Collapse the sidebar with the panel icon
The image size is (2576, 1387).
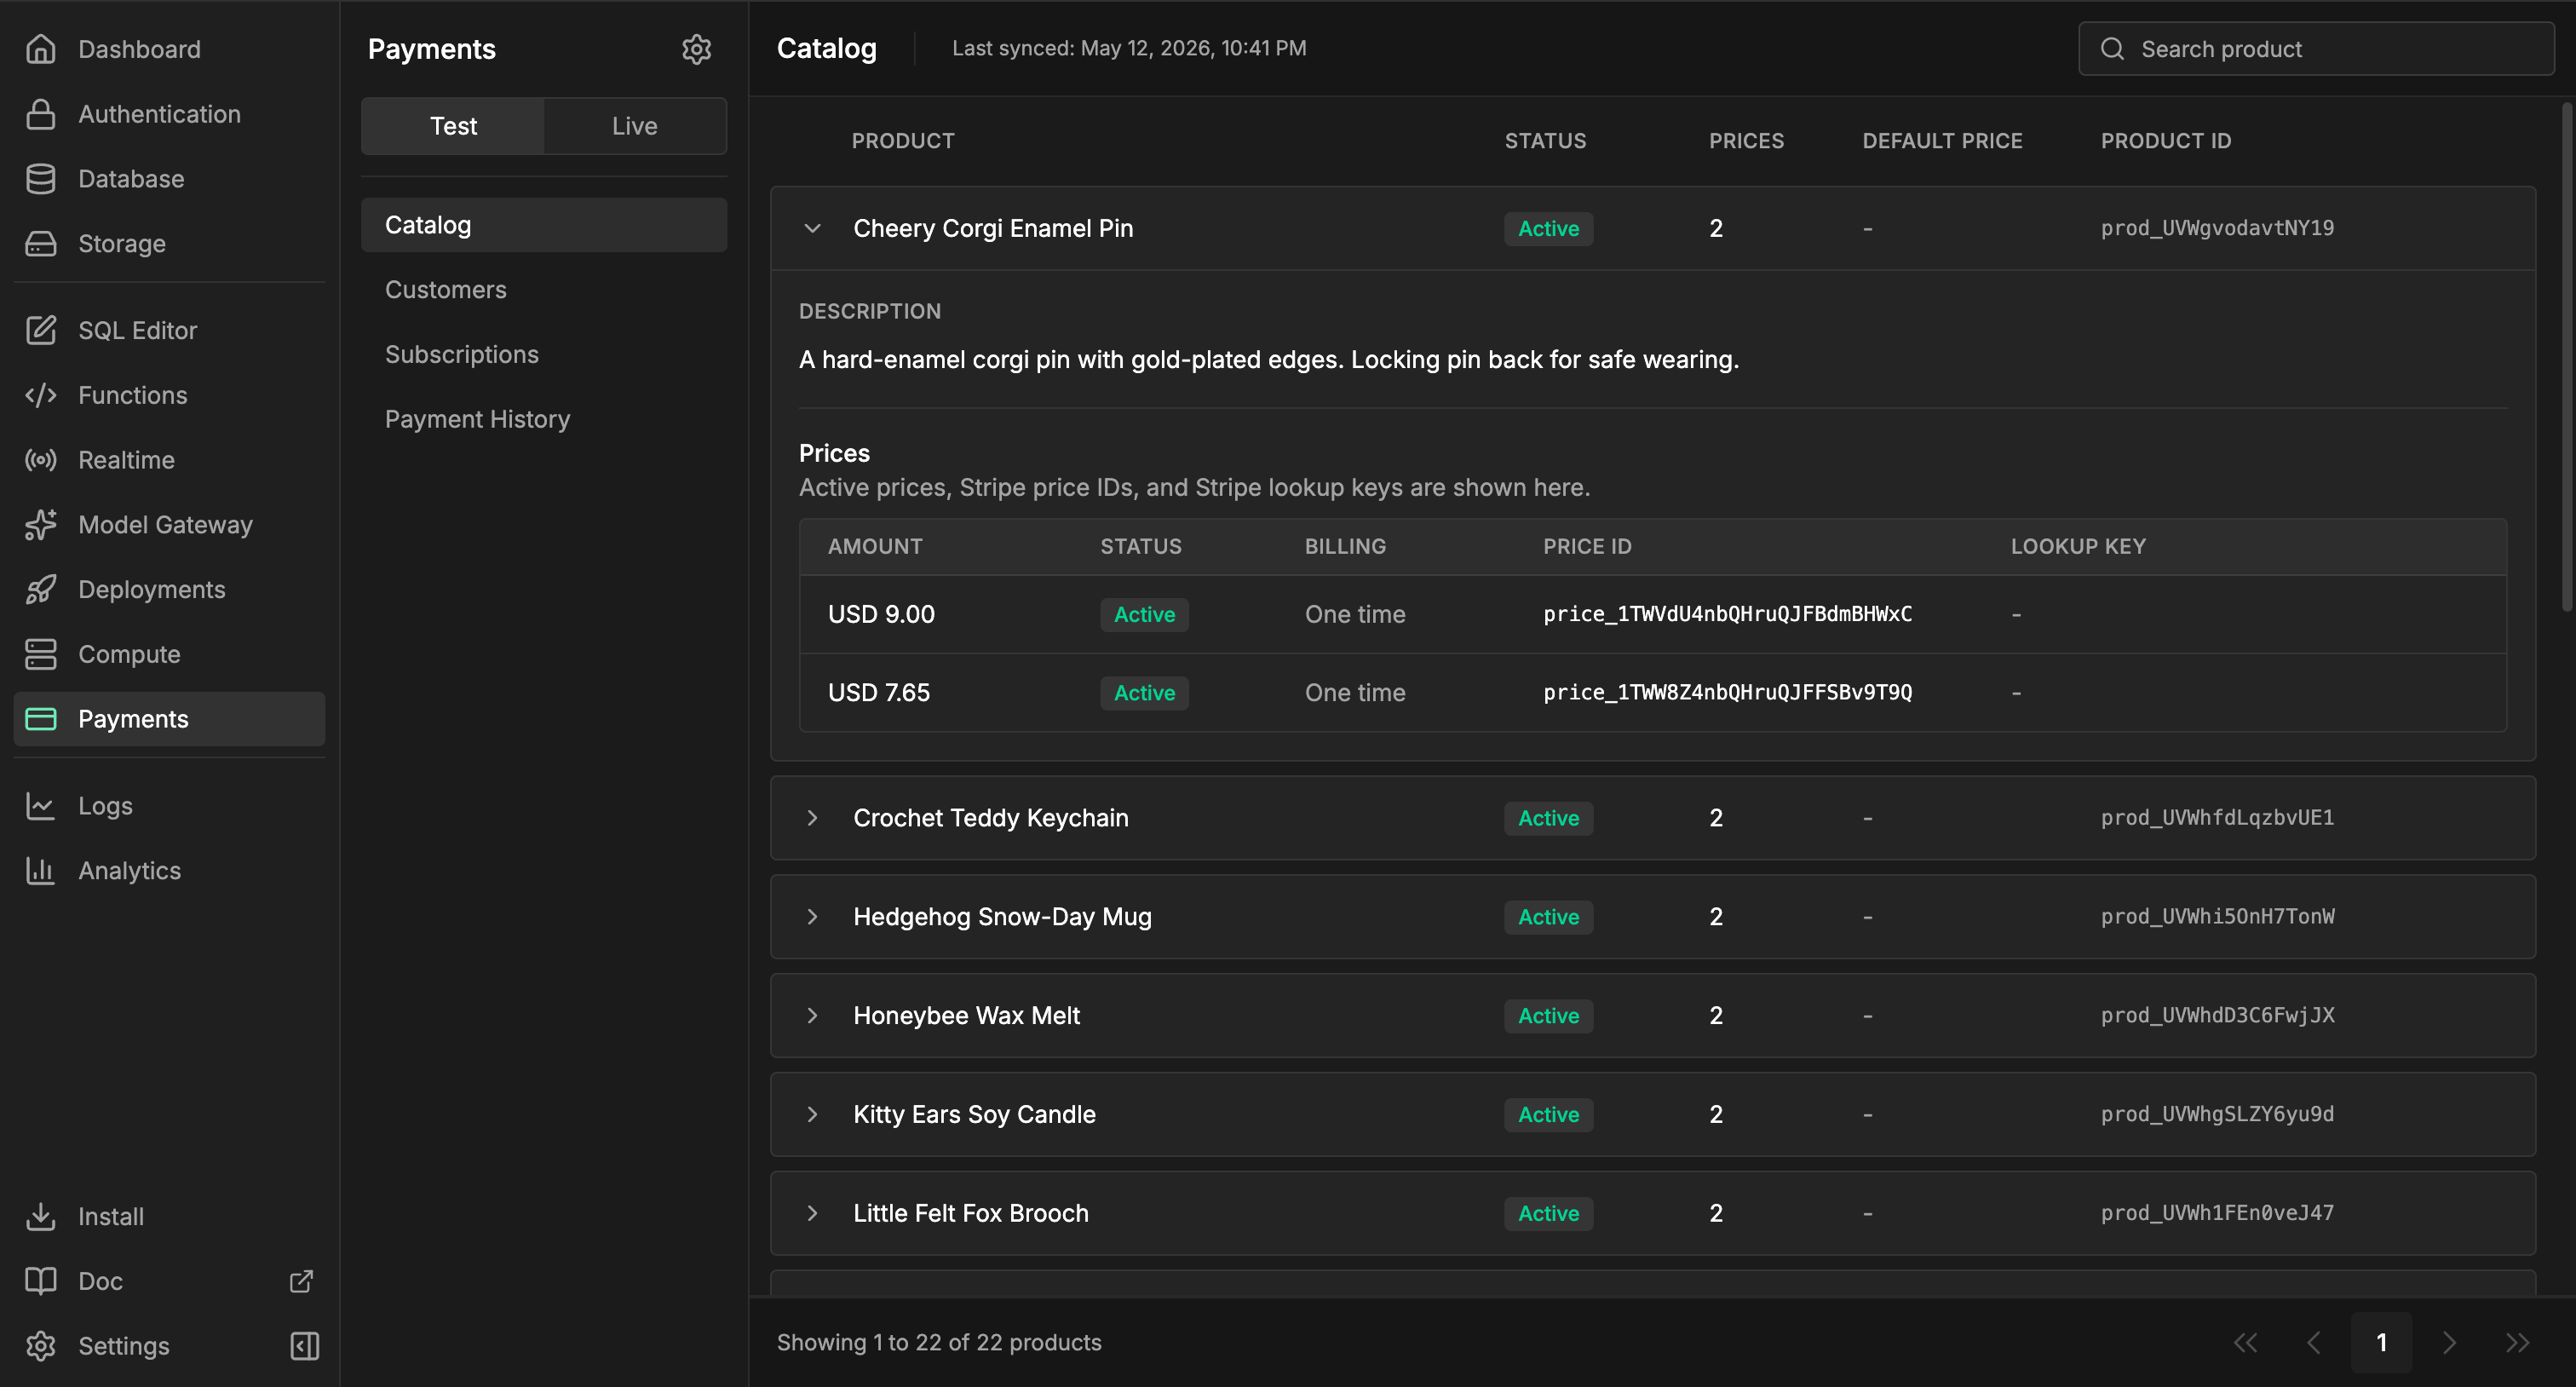click(305, 1346)
